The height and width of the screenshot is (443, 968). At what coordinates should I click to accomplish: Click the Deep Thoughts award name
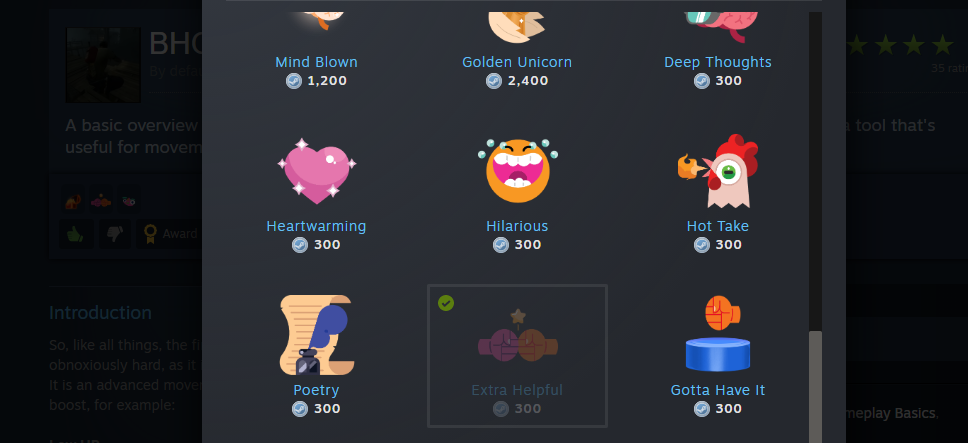point(718,62)
